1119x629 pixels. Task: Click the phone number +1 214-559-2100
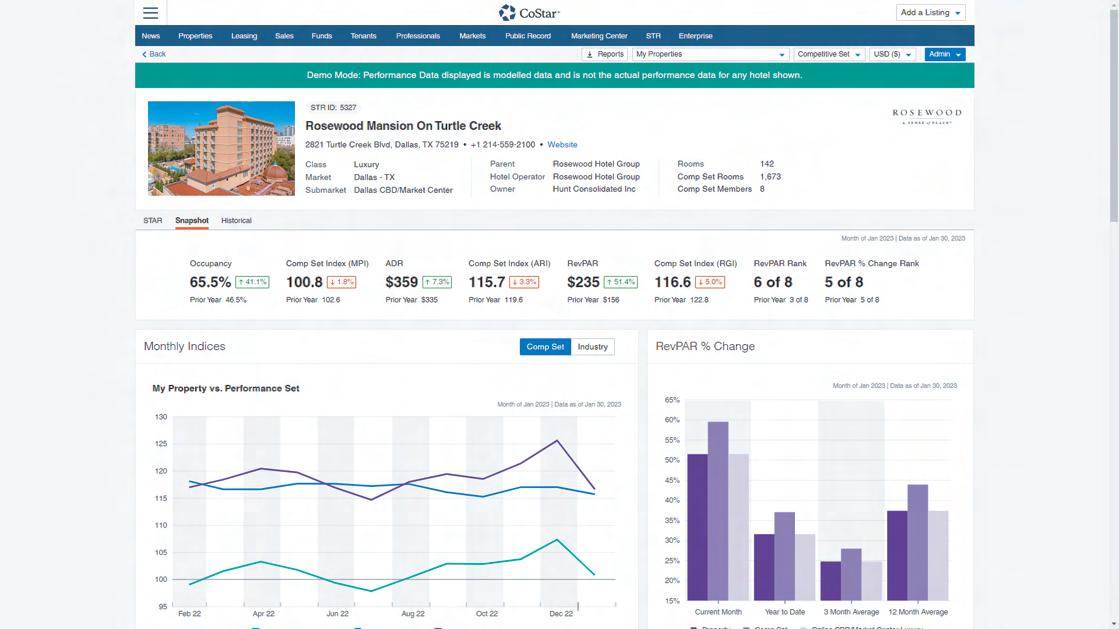502,144
